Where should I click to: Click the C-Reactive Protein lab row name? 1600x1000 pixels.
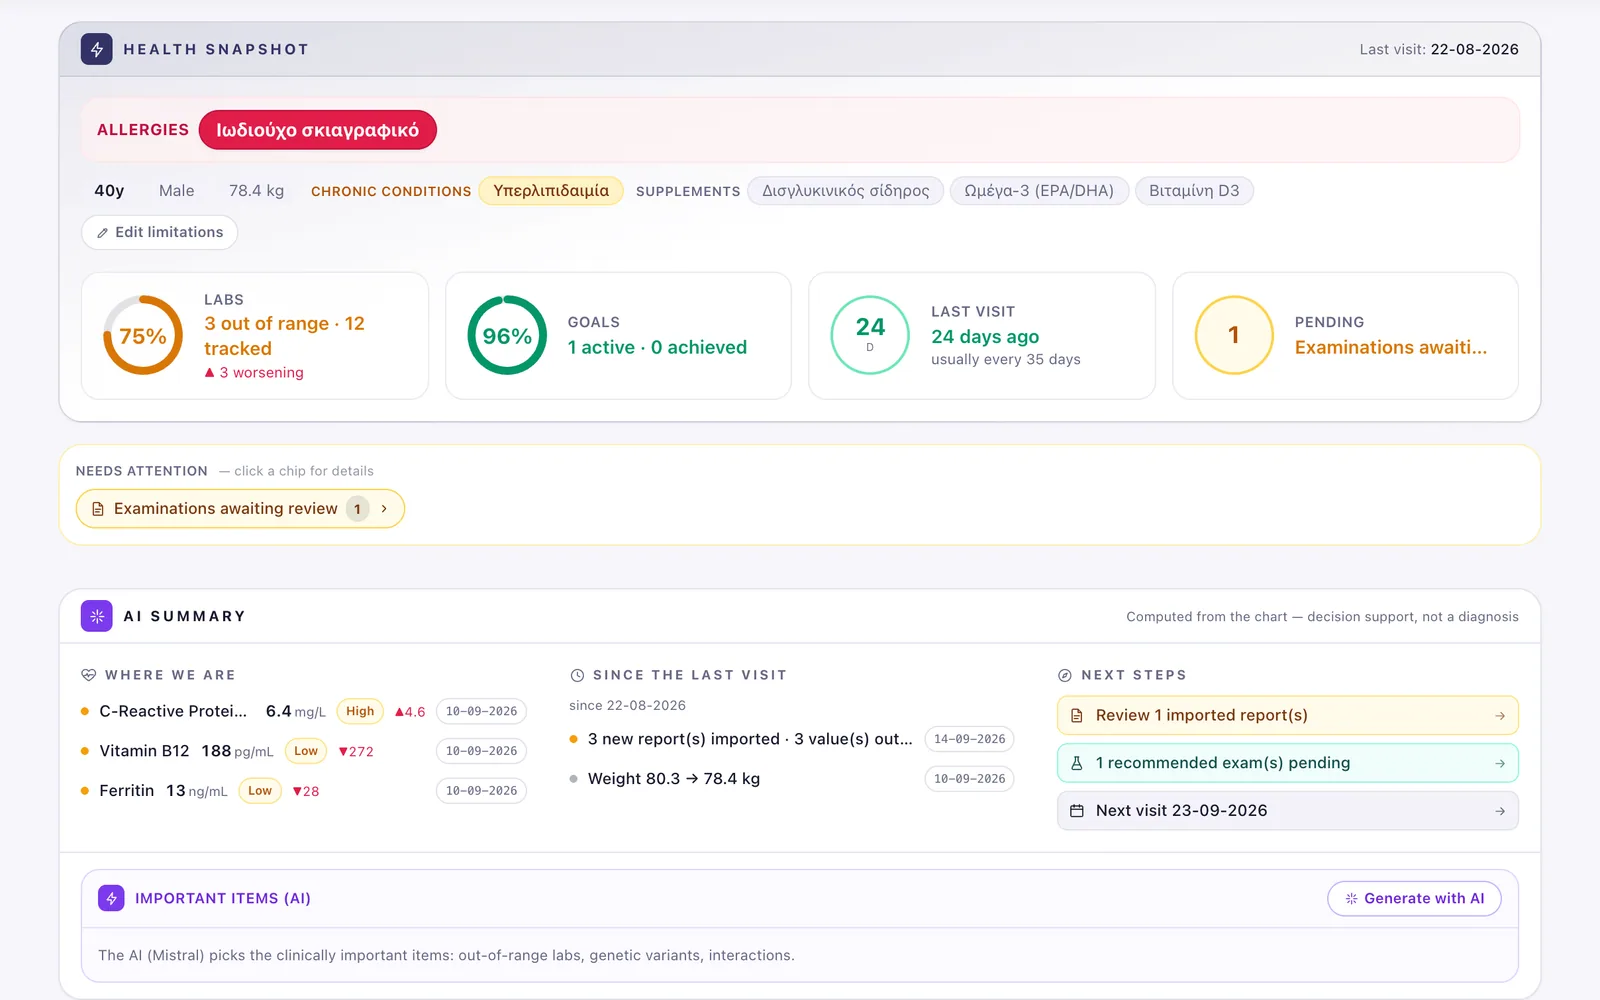point(173,711)
